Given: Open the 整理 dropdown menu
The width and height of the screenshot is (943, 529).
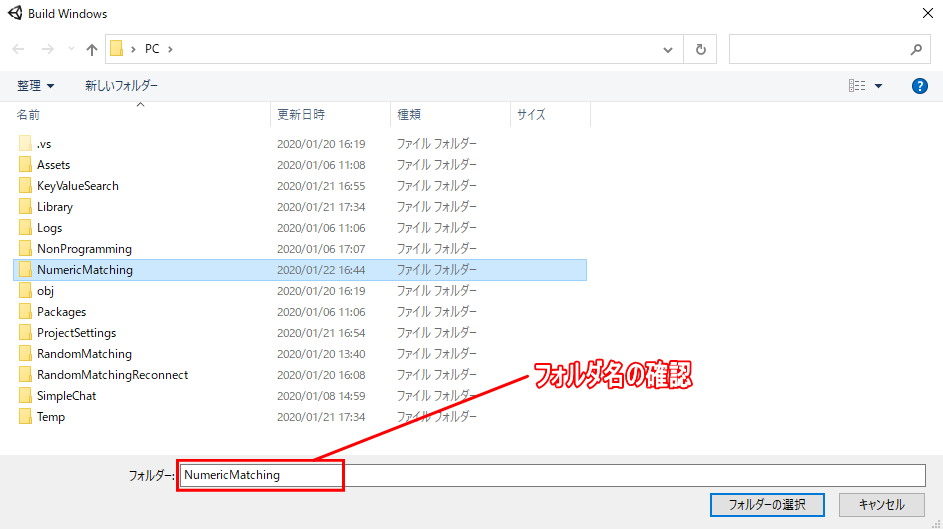Looking at the screenshot, I should click(x=36, y=86).
